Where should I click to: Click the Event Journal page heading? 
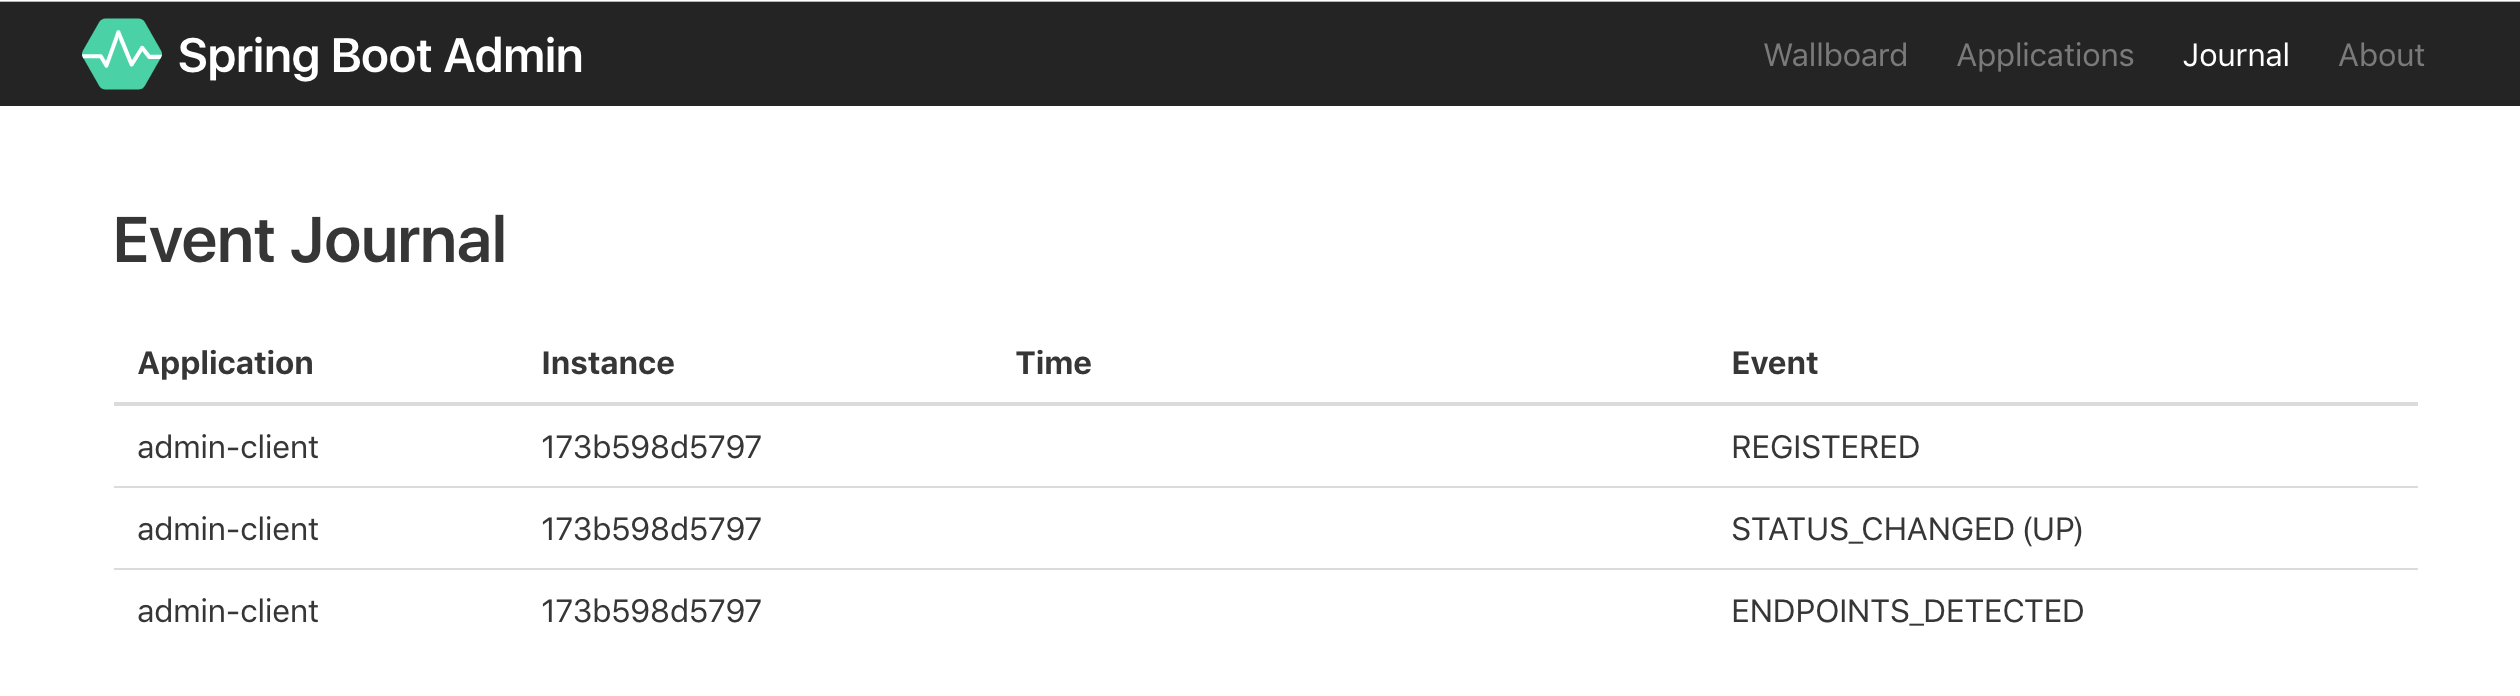click(310, 240)
